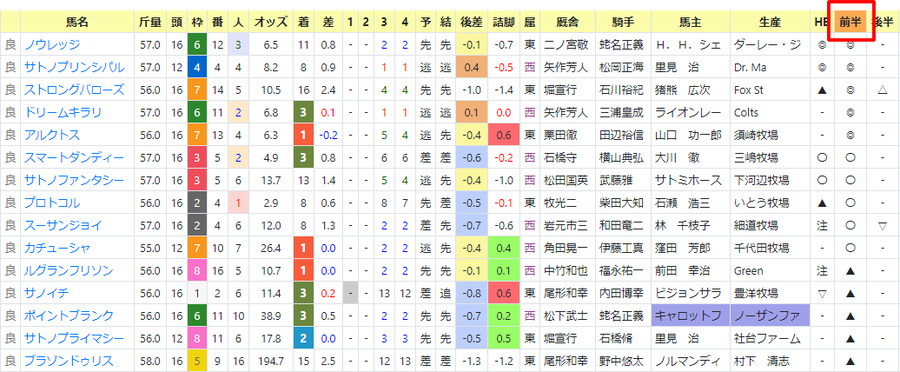Sort by the 馬名 column header

77,22
